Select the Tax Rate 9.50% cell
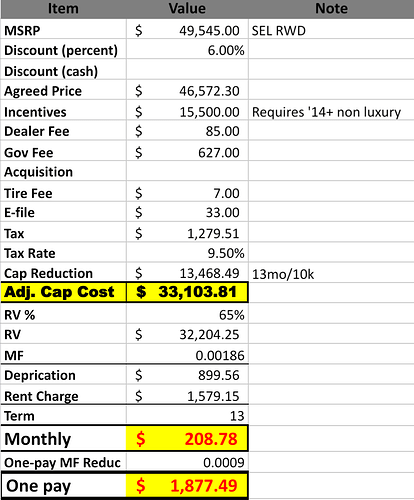Viewport: 414px width, 500px height. point(187,253)
